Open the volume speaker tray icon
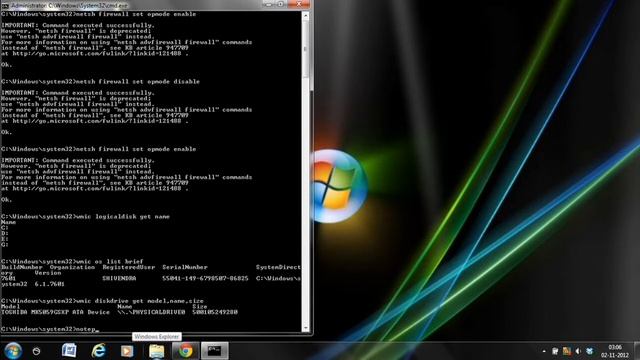The height and width of the screenshot is (360, 640). point(578,351)
